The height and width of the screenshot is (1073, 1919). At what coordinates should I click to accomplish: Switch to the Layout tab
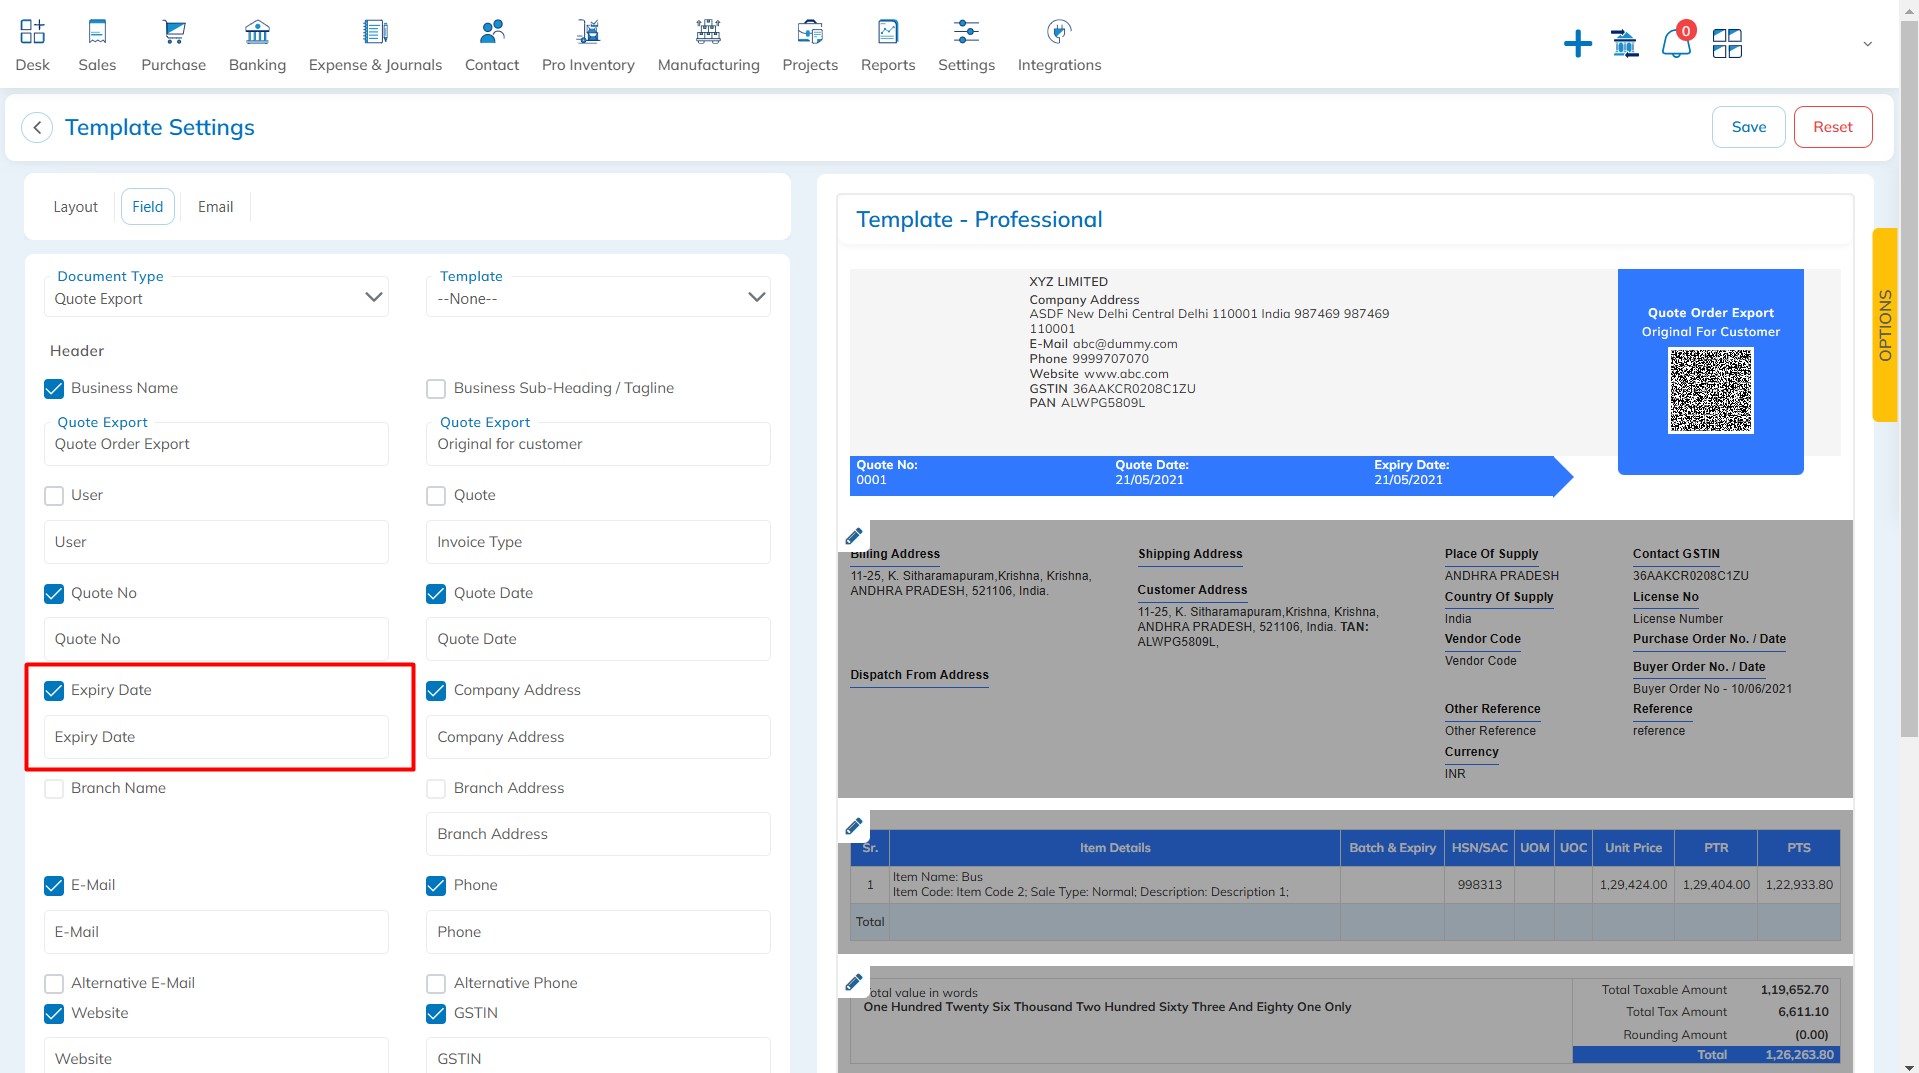coord(76,207)
